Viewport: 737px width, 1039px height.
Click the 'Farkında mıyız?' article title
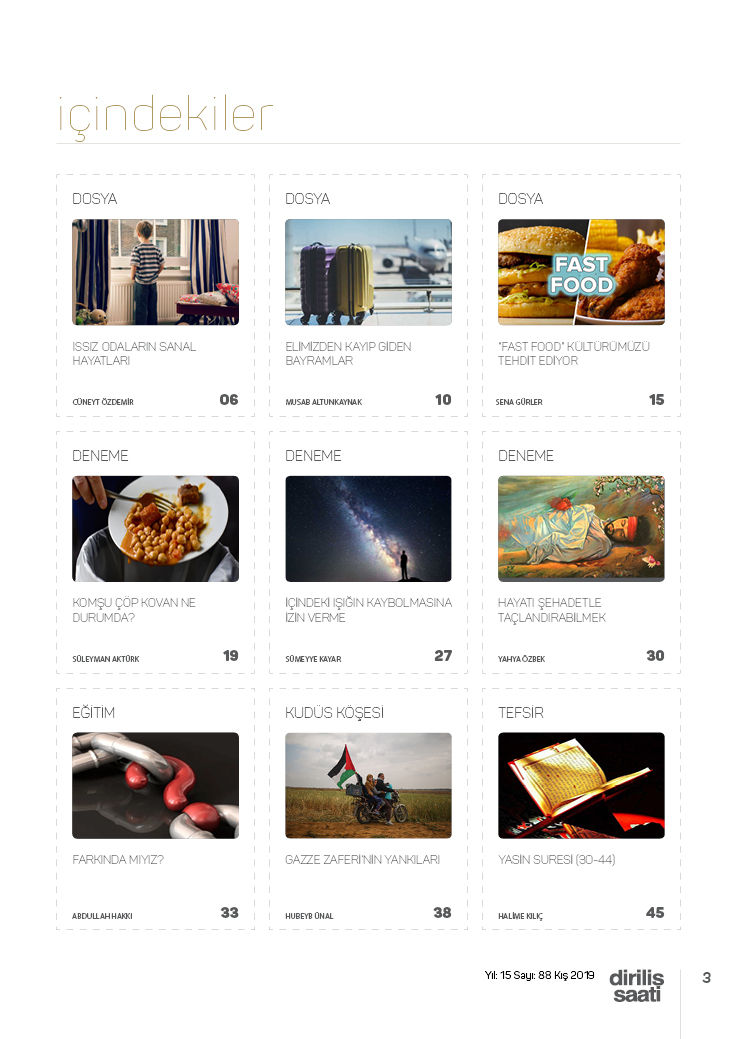(x=118, y=859)
